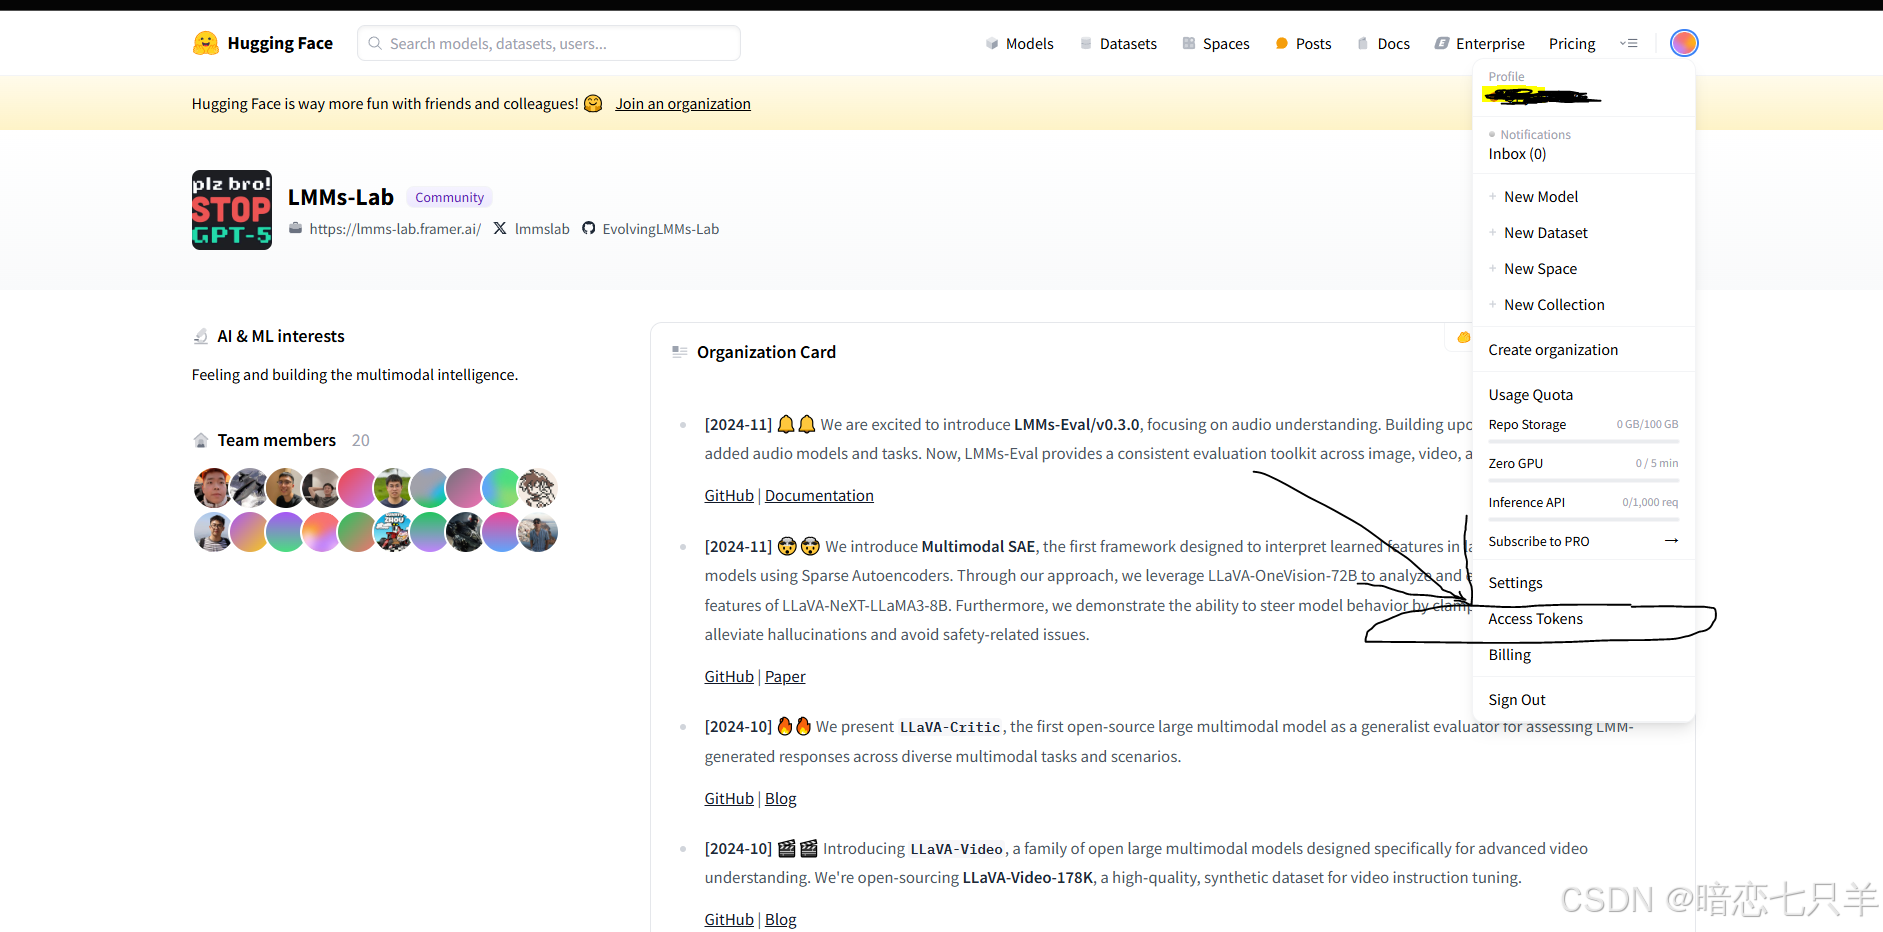Viewport: 1883px width, 932px height.
Task: Choose New Dataset from dropdown menu
Action: (1546, 233)
